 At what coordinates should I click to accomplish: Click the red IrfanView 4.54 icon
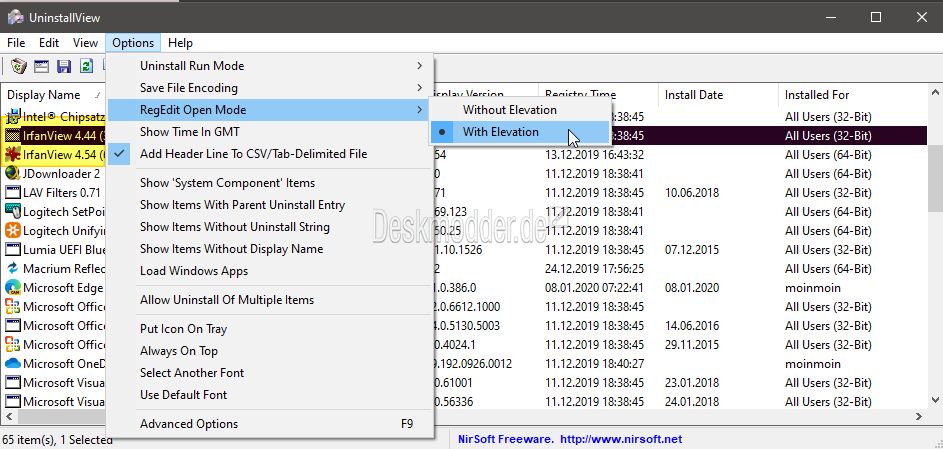[13, 154]
